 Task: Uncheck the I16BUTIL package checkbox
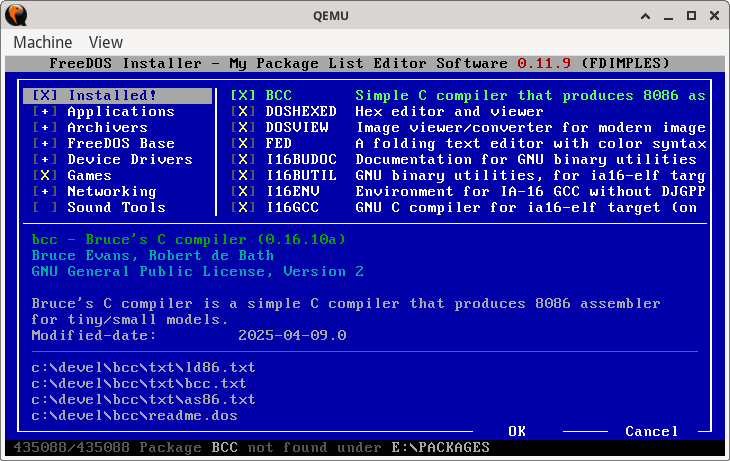click(243, 176)
